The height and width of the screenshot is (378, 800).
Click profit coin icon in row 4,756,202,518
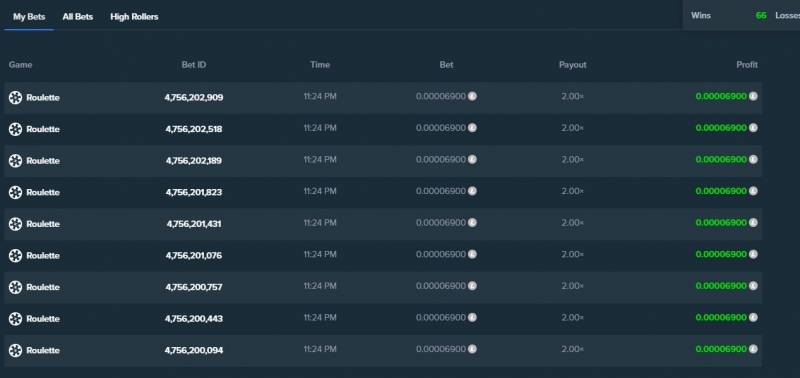pyautogui.click(x=753, y=128)
